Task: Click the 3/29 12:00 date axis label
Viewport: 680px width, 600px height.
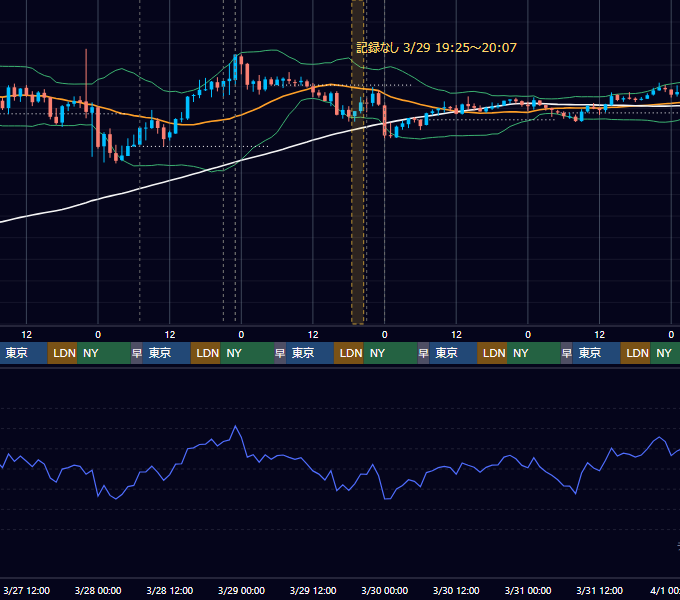Action: pyautogui.click(x=313, y=590)
